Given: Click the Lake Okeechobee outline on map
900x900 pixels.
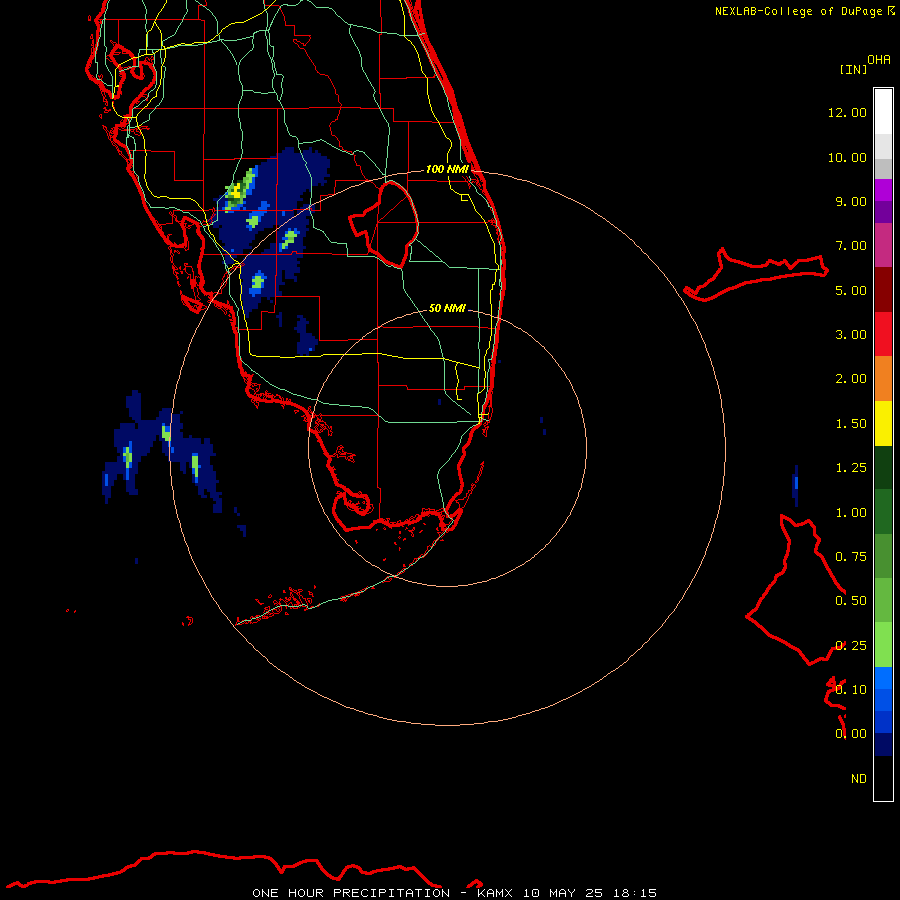Looking at the screenshot, I should (x=385, y=224).
